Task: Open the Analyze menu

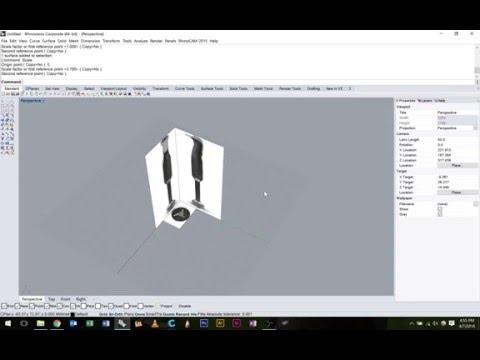Action: coord(141,41)
